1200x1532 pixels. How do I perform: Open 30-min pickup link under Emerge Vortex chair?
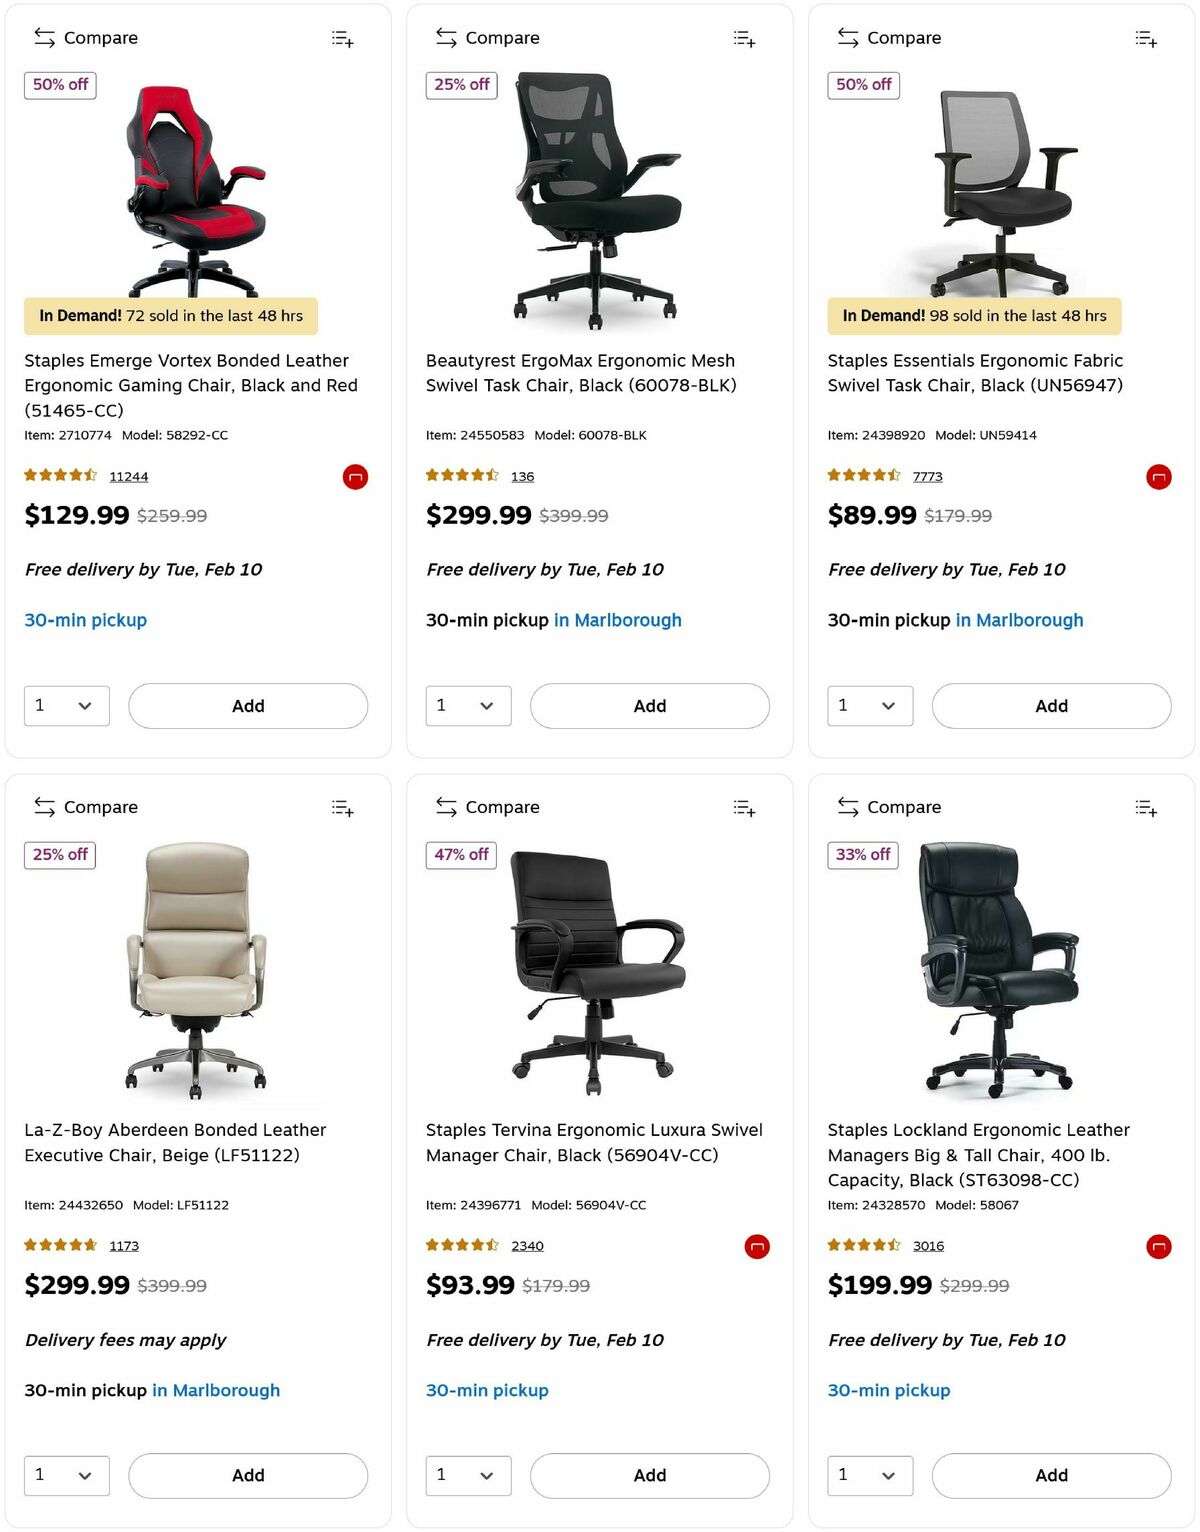86,620
